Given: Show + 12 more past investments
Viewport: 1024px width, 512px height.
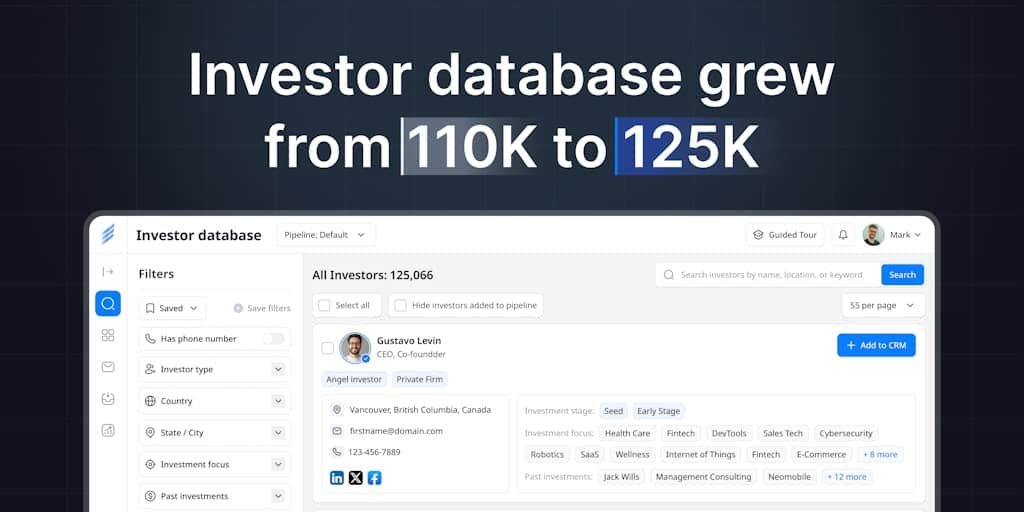Looking at the screenshot, I should (x=847, y=477).
